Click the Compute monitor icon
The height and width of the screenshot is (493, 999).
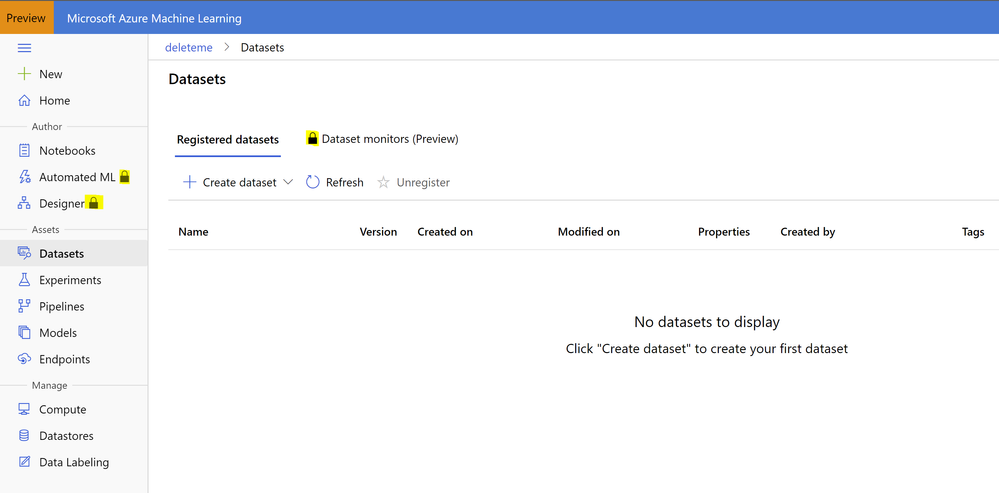pos(25,410)
